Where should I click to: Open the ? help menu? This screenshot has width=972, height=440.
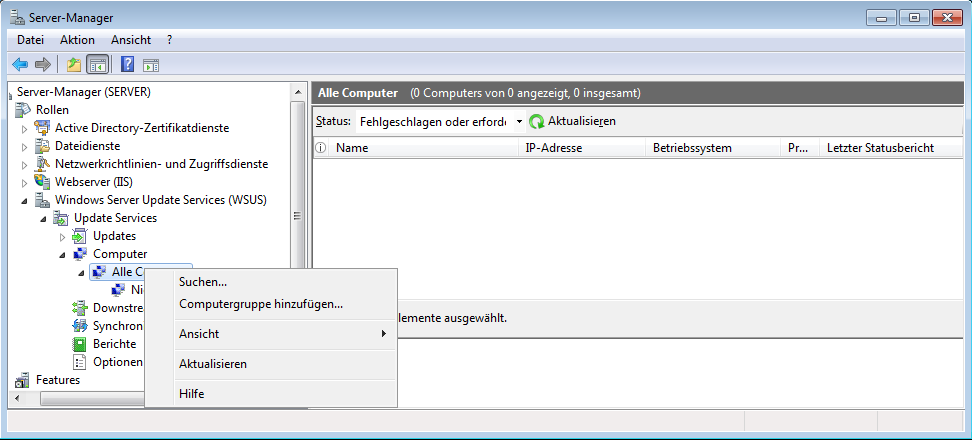(169, 40)
